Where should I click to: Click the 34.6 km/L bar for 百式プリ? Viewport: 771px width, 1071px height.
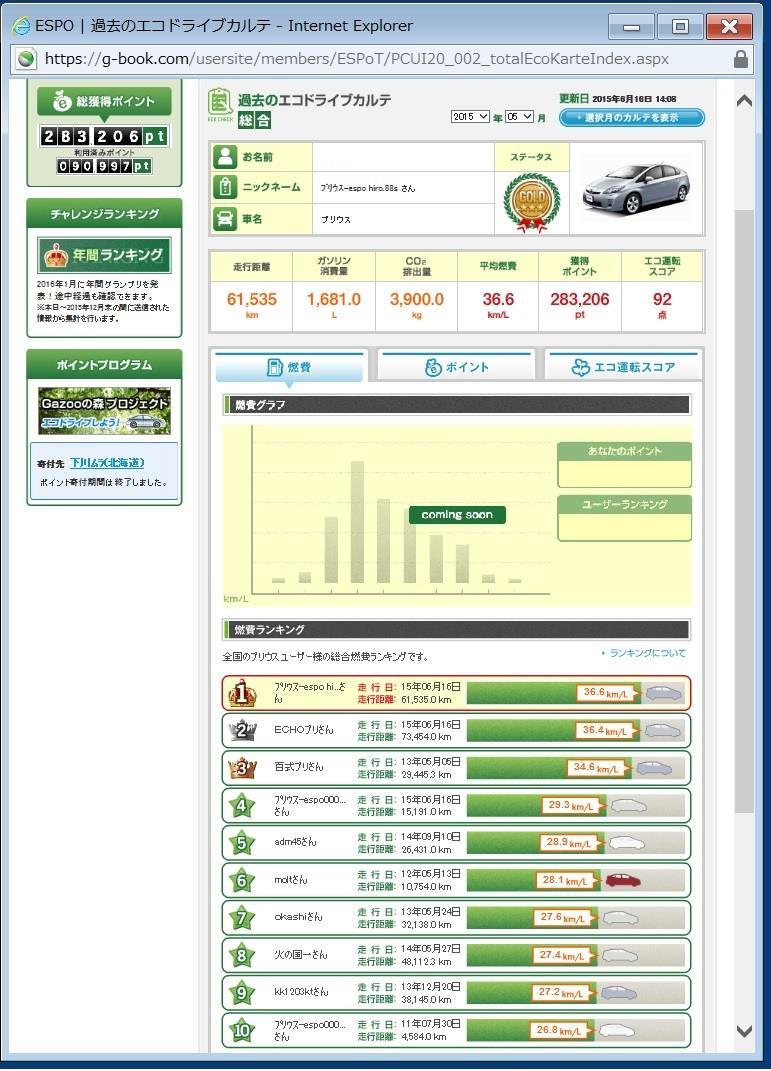pos(548,768)
